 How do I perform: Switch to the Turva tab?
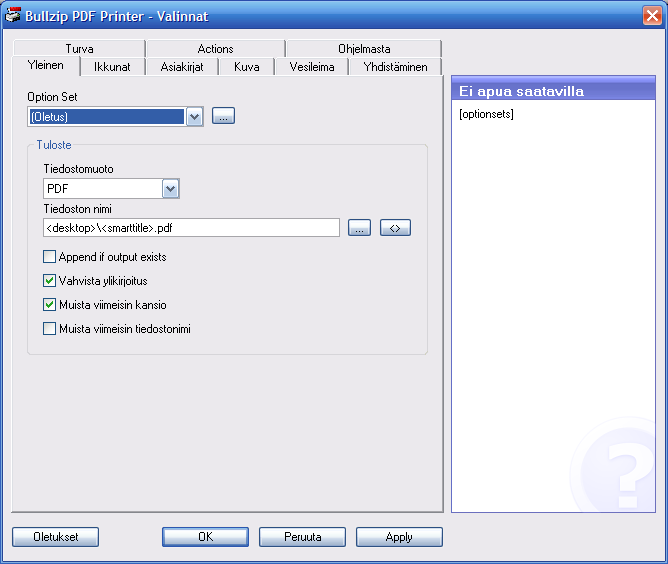tap(79, 49)
